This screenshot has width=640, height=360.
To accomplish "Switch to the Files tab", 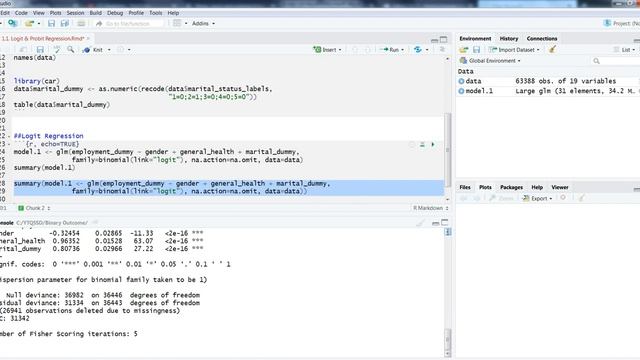I will click(465, 187).
